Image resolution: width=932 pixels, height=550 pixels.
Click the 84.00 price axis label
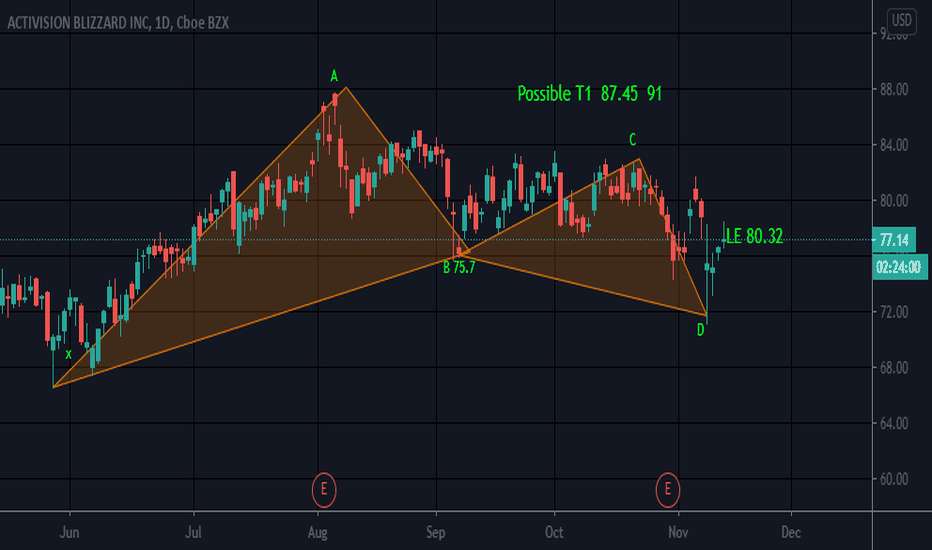click(x=894, y=145)
